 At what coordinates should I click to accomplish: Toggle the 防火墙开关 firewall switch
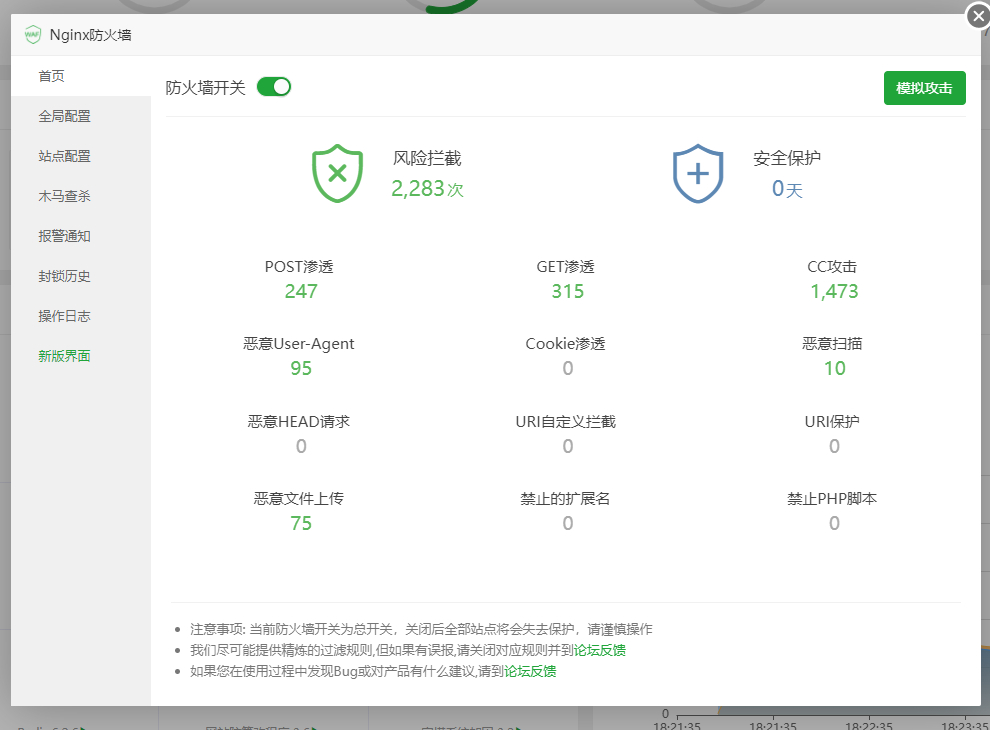coord(273,87)
